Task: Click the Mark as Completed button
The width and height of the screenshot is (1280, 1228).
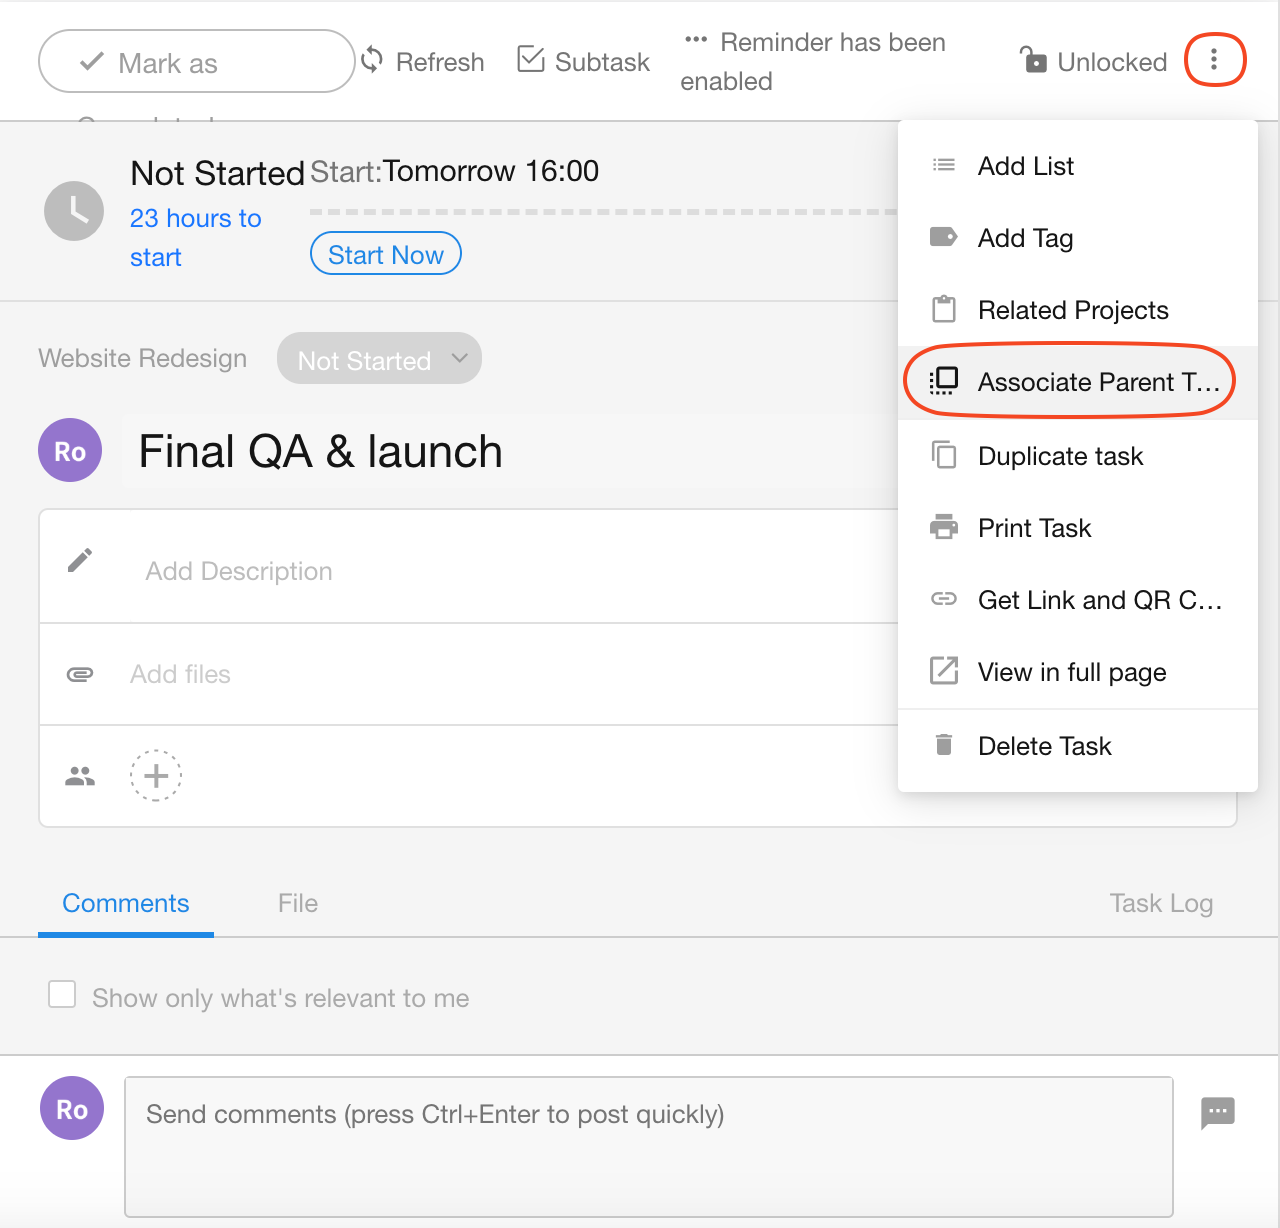Action: 196,62
